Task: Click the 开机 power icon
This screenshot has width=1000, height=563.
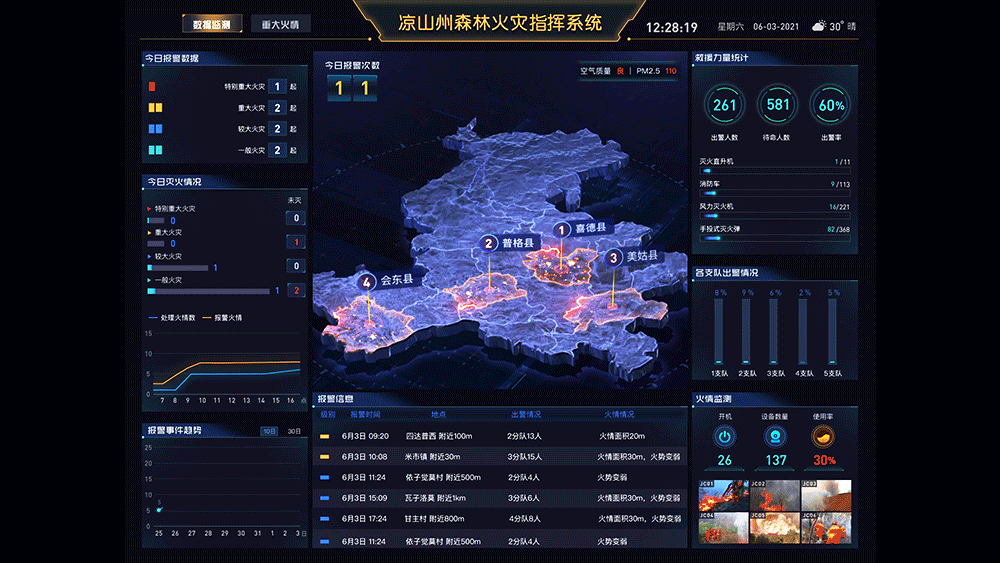Action: pyautogui.click(x=724, y=437)
